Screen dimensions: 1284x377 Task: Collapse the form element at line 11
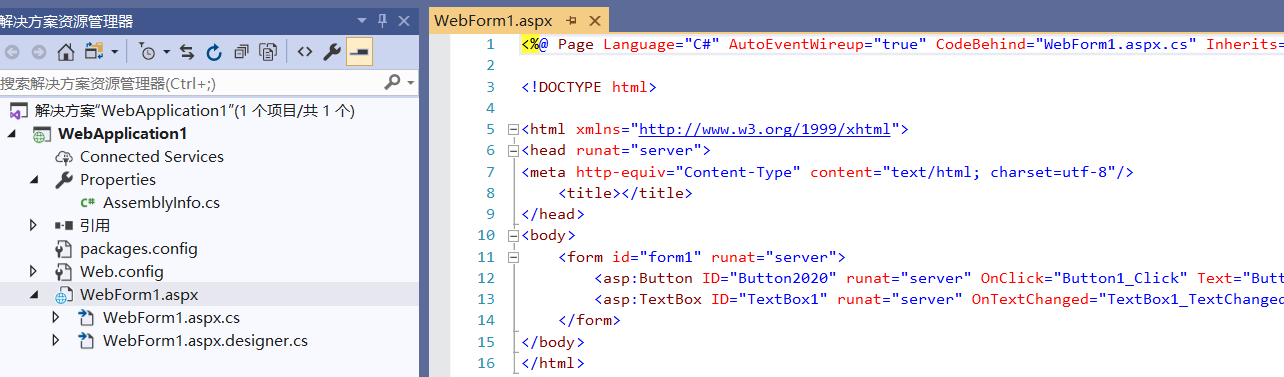click(x=513, y=257)
